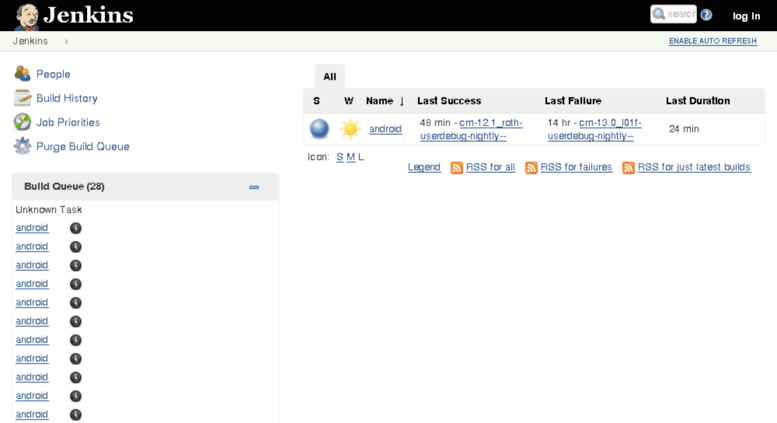777x423 pixels.
Task: Expand the breadcrumb arrow next to Jenkins
Action: 66,42
